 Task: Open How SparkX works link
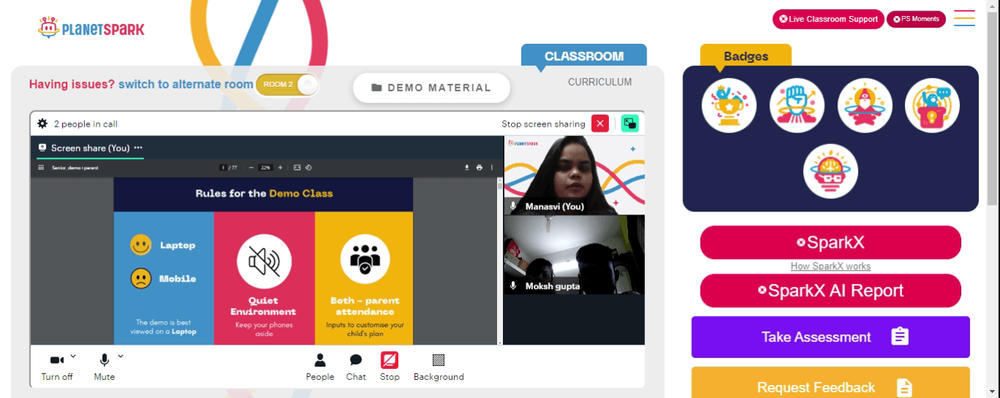pyautogui.click(x=830, y=266)
